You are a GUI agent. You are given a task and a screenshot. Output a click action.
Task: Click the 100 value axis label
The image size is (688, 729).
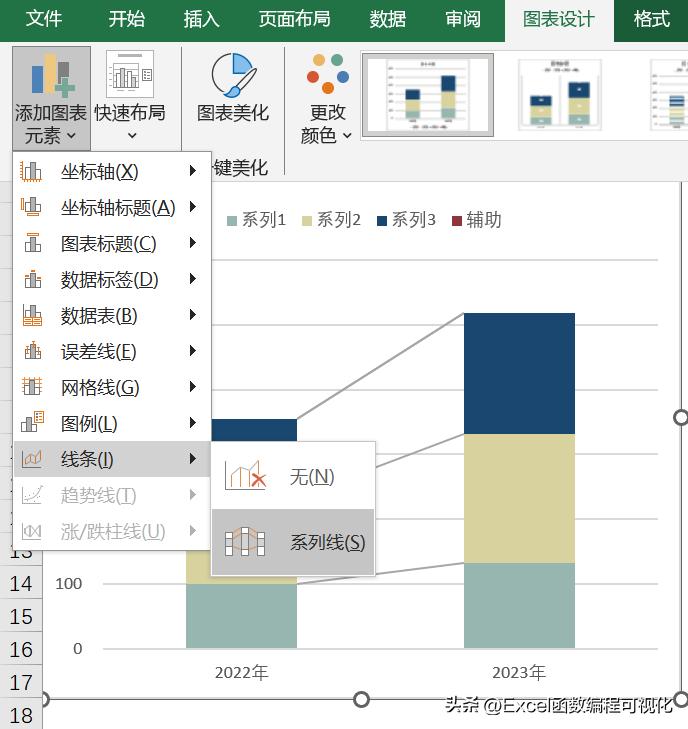[68, 583]
